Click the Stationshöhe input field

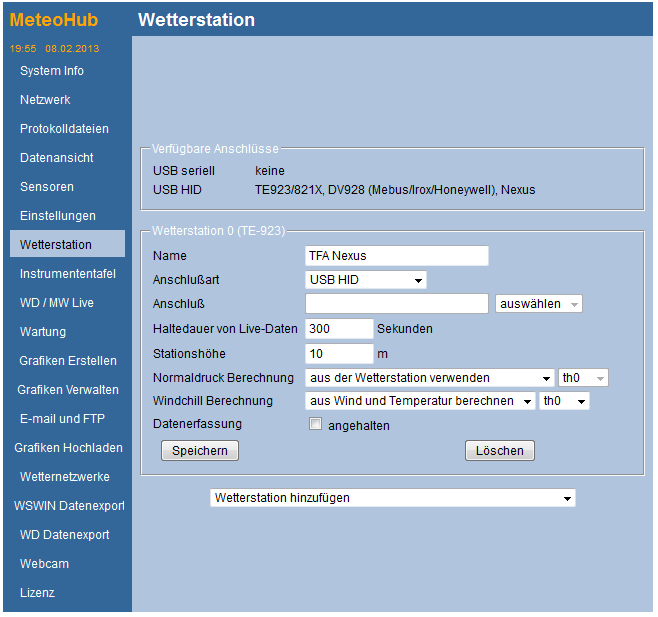coord(339,353)
